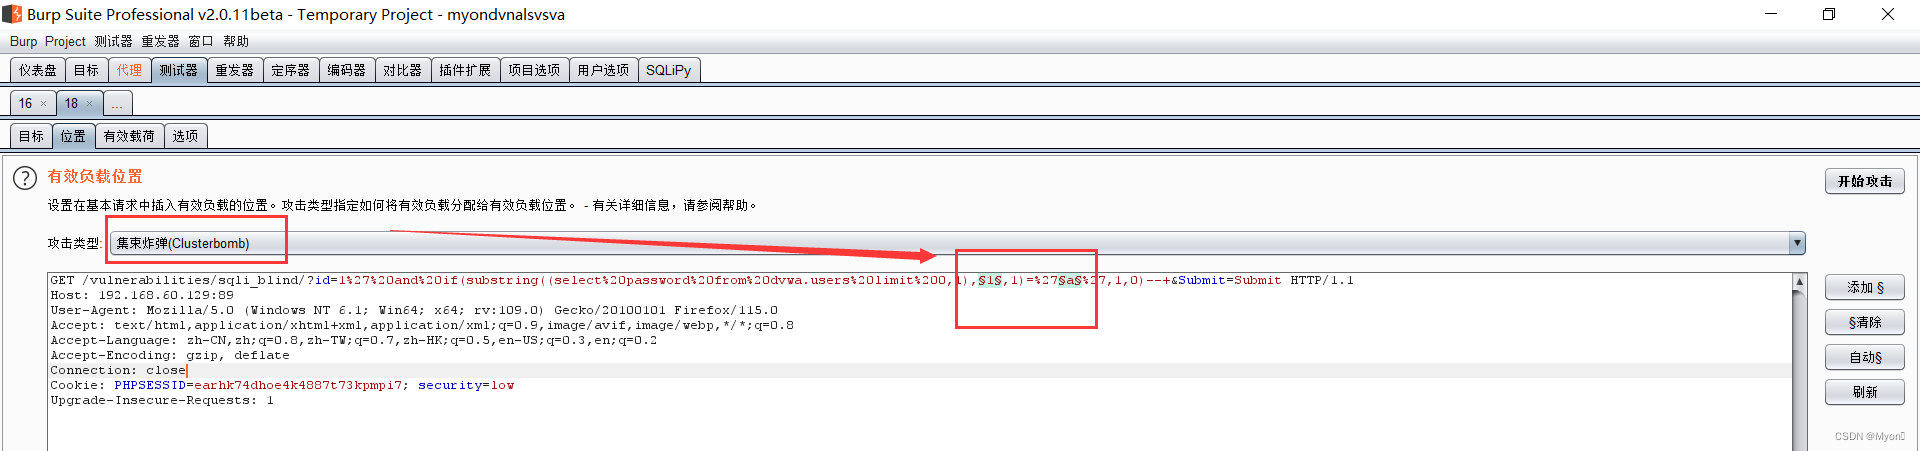Open the 窗口 menu
This screenshot has height=451, width=1920.
(x=201, y=41)
